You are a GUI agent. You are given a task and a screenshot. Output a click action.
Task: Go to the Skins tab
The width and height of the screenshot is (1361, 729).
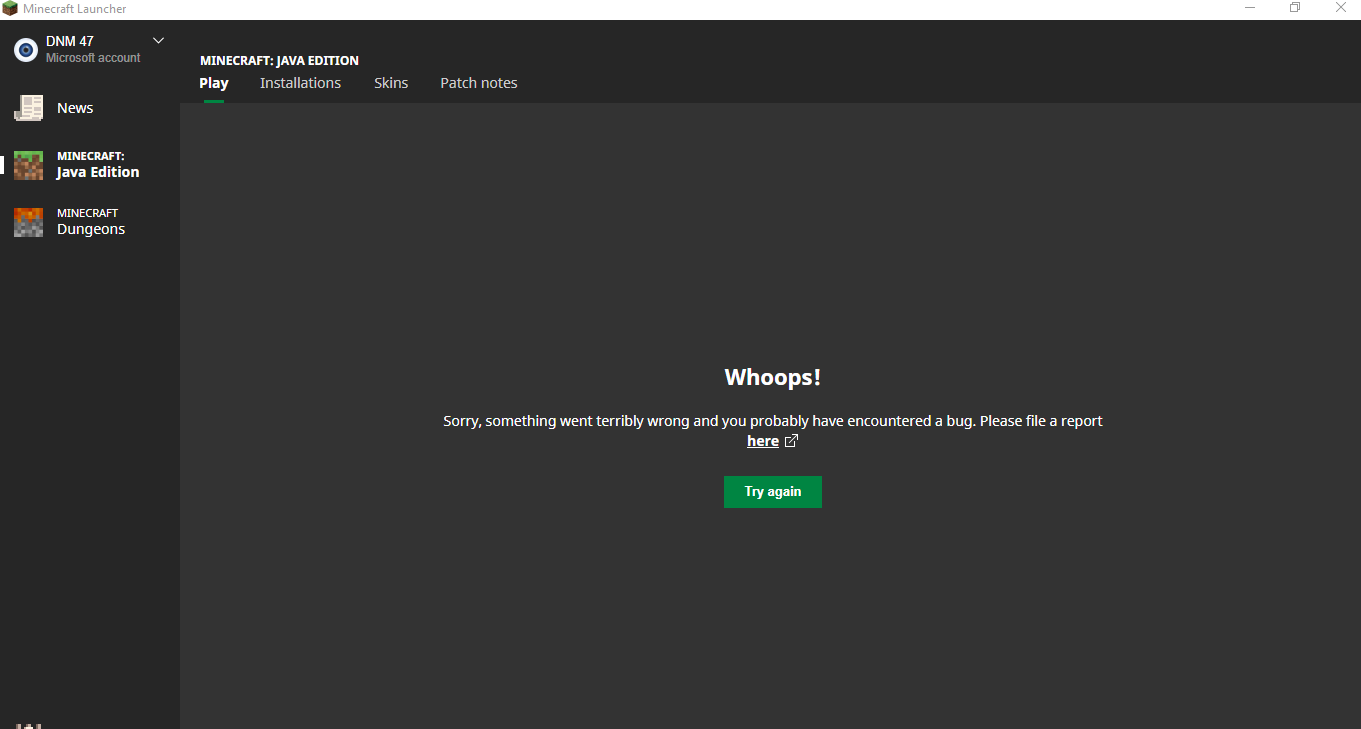391,83
